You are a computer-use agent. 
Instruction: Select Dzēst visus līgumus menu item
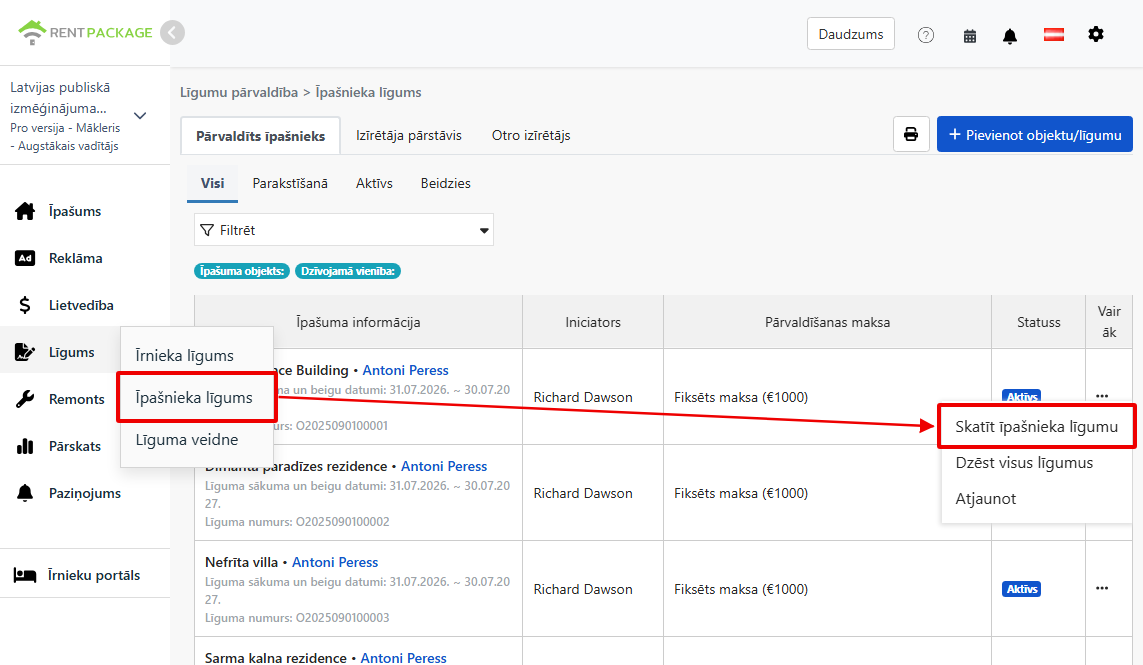[1024, 463]
